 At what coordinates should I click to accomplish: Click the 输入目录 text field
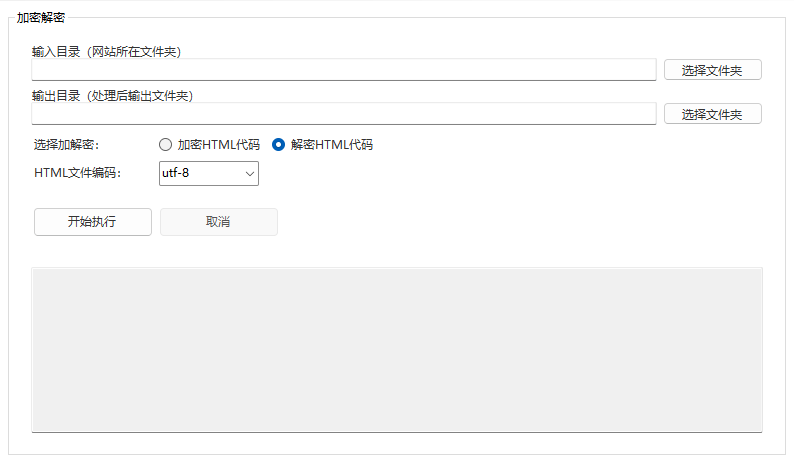point(343,69)
